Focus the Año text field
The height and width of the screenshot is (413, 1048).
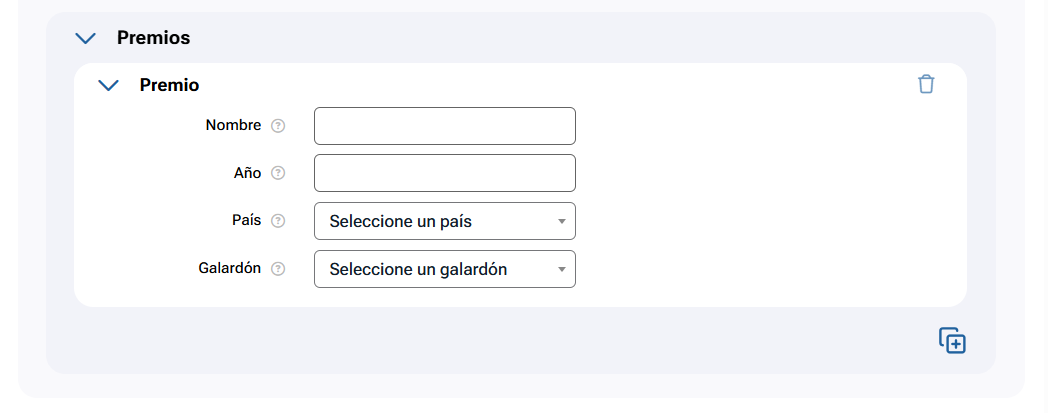[445, 173]
